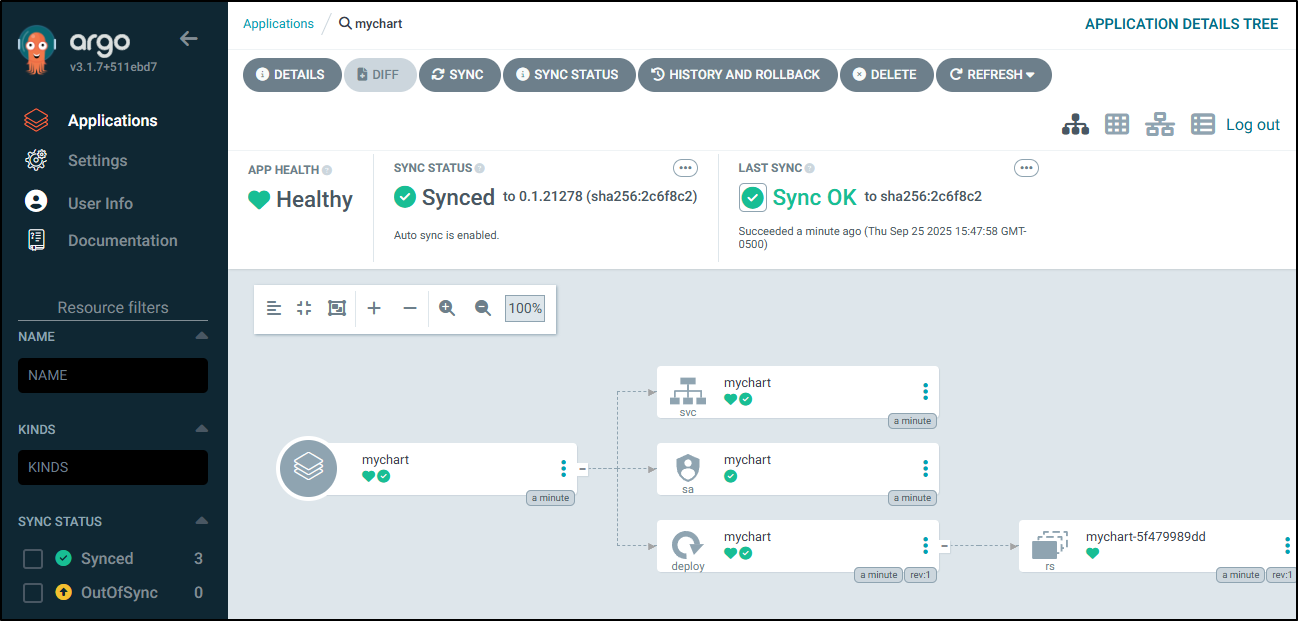Click the zoom in magnifier icon
Image resolution: width=1298 pixels, height=621 pixels.
(447, 308)
